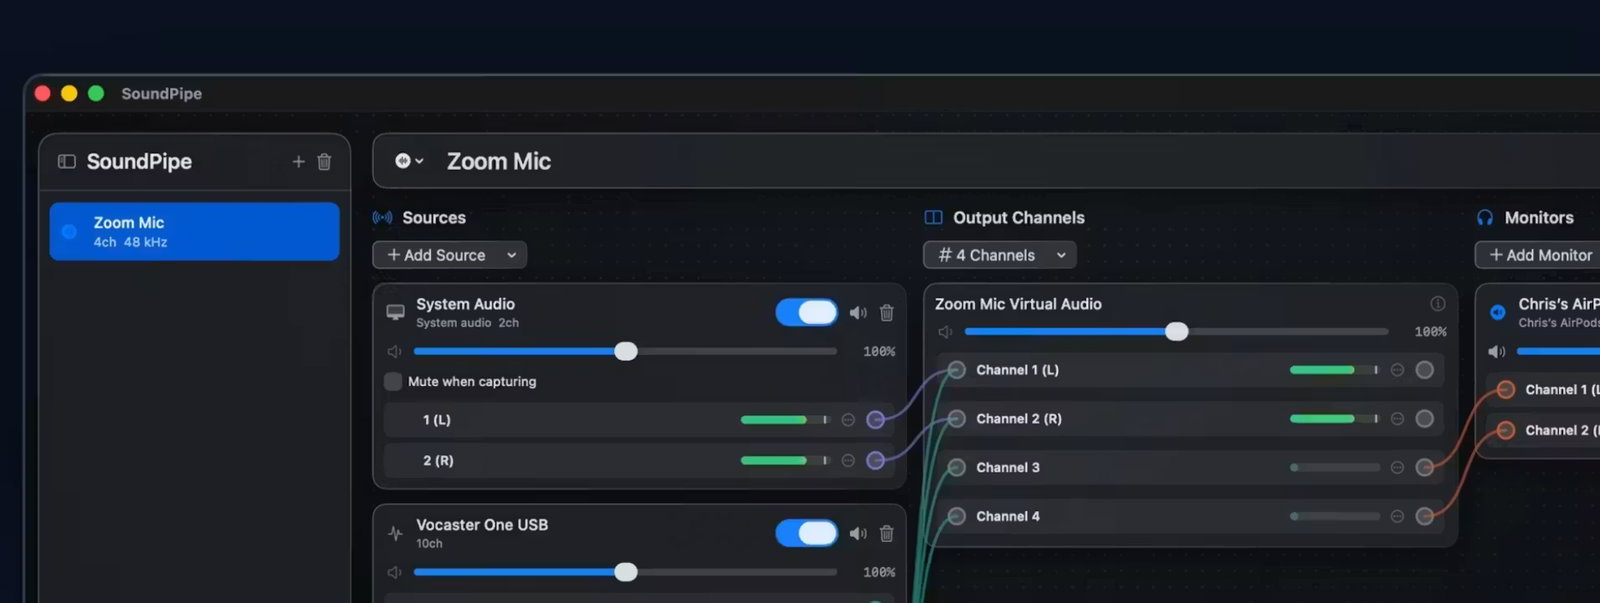Click the input node of Channel 2 (R)
This screenshot has width=1600, height=603.
[x=956, y=418]
